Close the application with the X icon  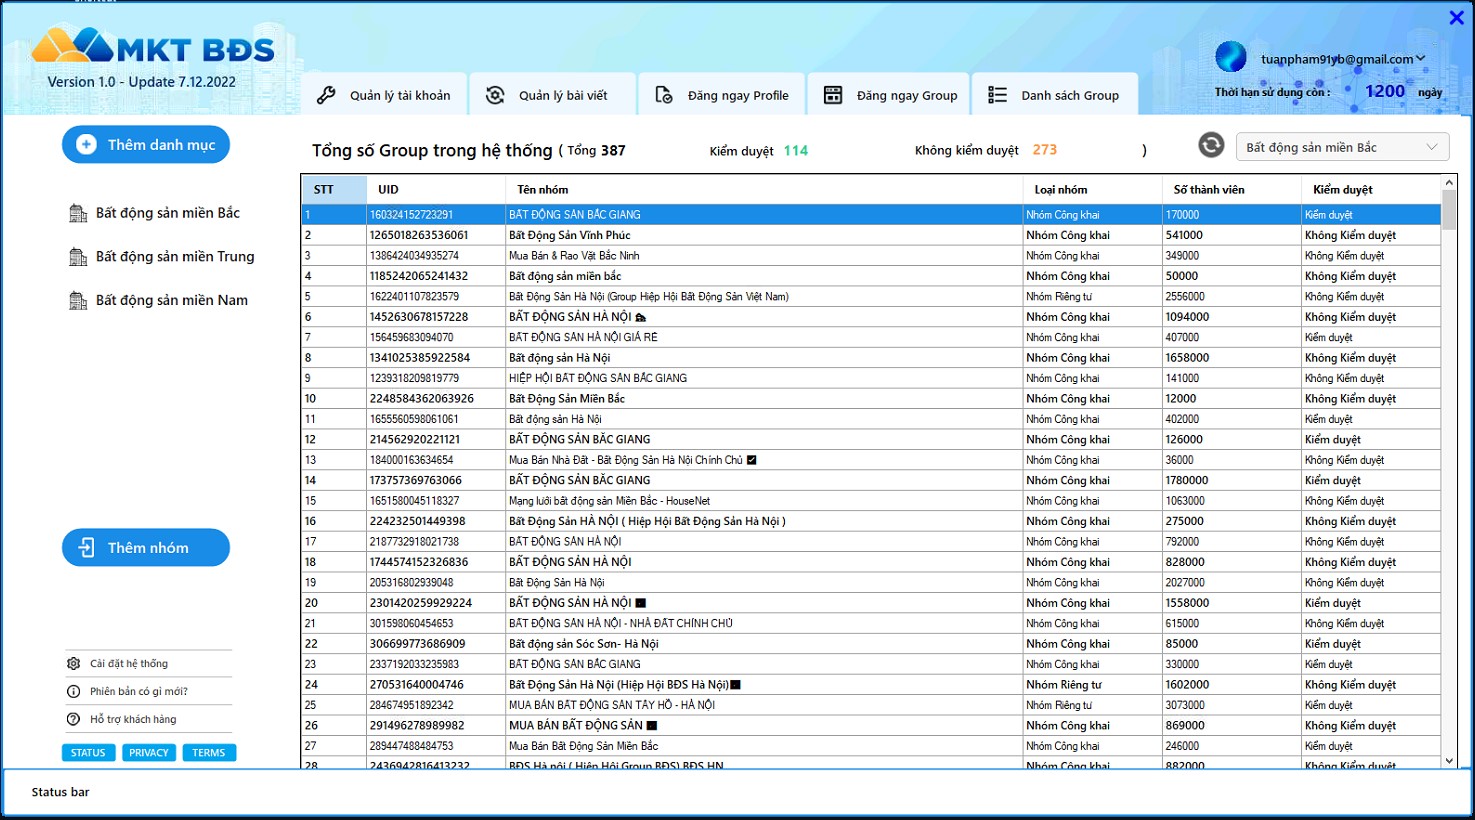click(1457, 17)
